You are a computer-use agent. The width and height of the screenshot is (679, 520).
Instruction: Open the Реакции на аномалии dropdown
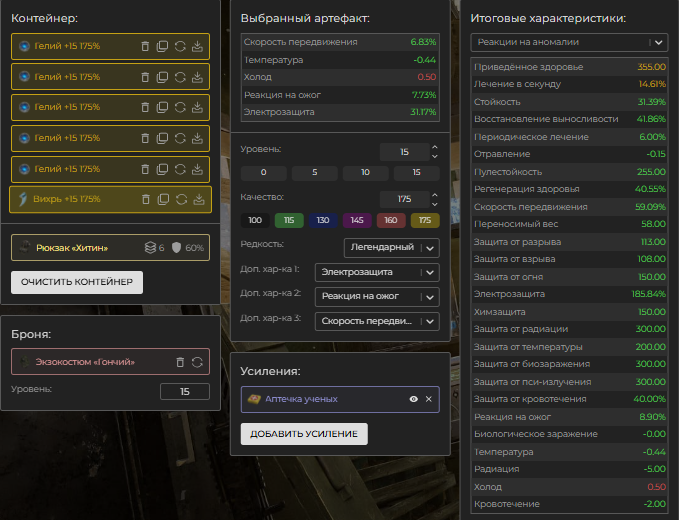click(569, 42)
